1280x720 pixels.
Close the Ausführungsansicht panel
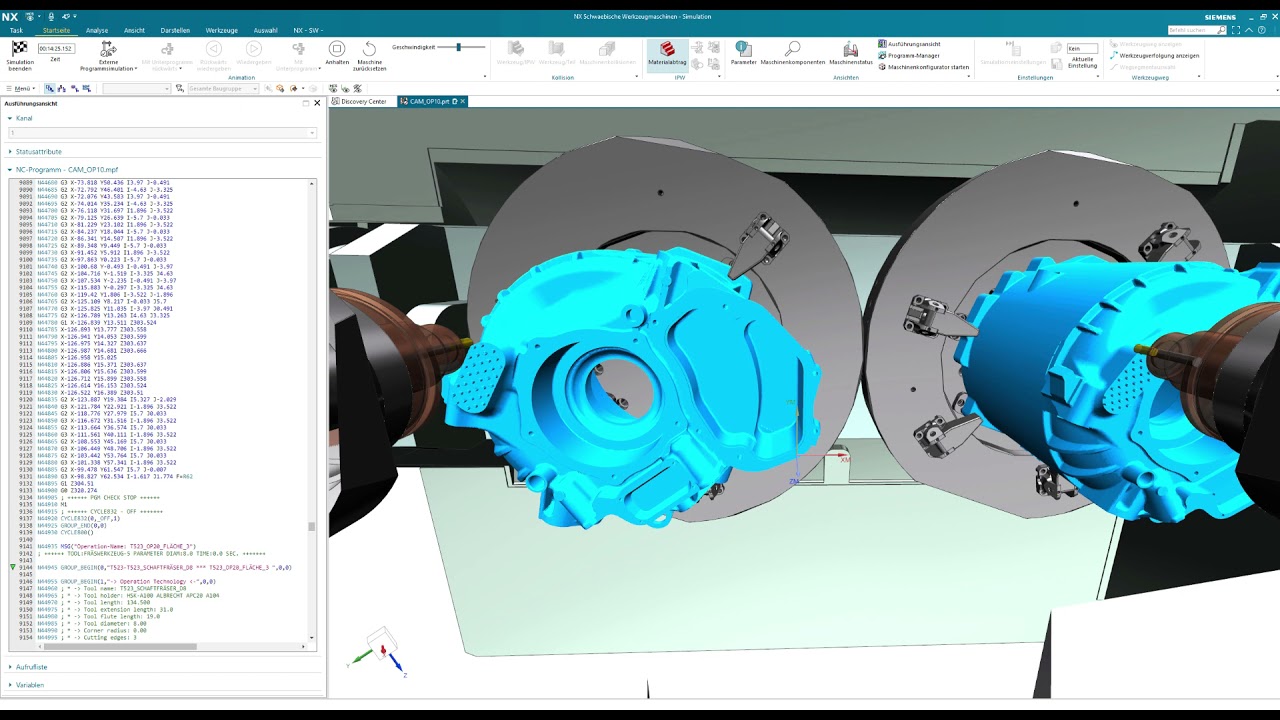tap(317, 103)
